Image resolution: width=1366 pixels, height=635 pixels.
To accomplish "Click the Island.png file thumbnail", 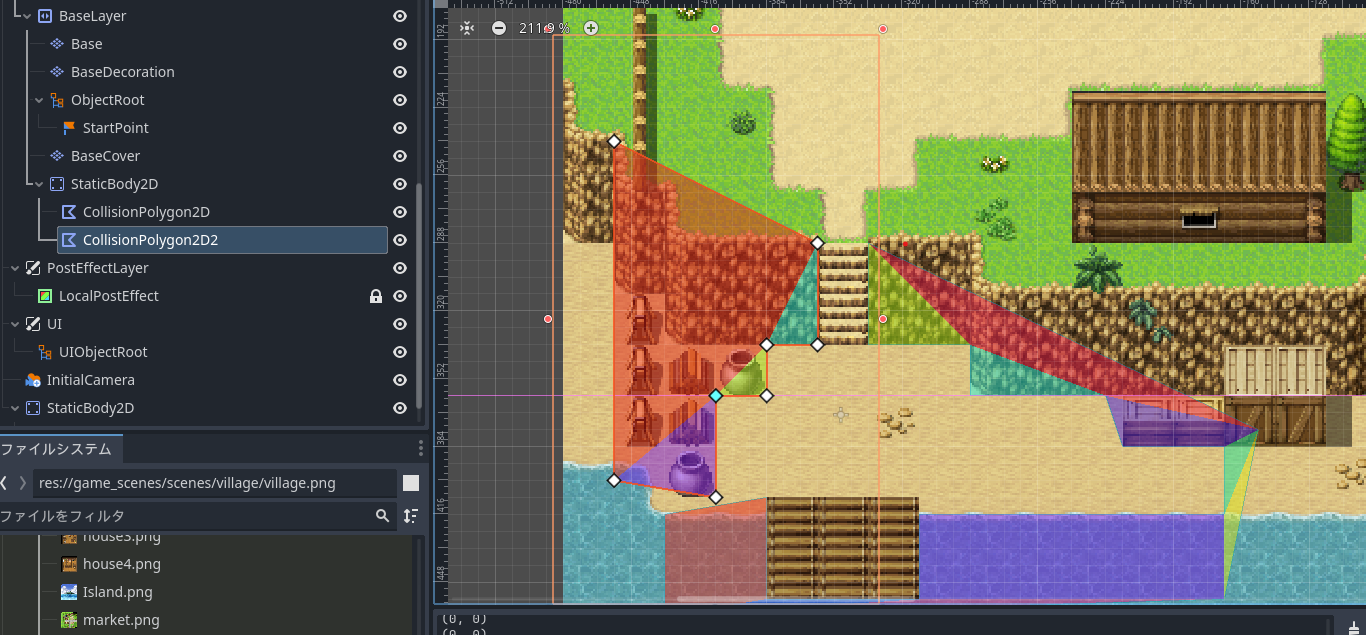I will (x=69, y=592).
